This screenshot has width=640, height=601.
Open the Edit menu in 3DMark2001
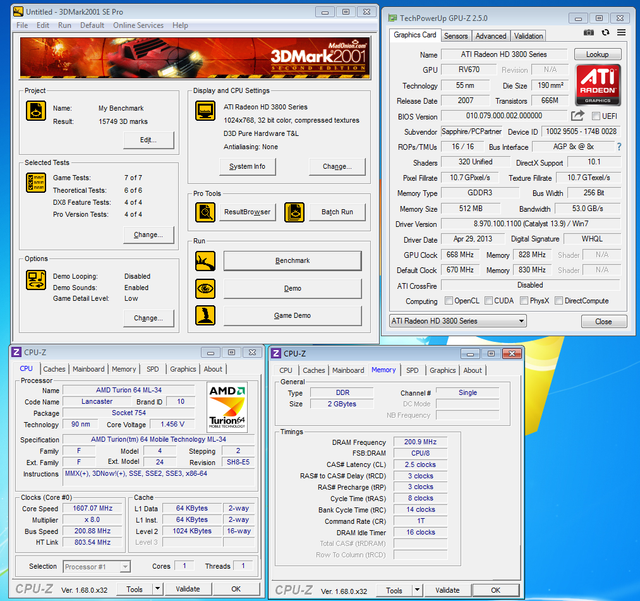(x=43, y=25)
